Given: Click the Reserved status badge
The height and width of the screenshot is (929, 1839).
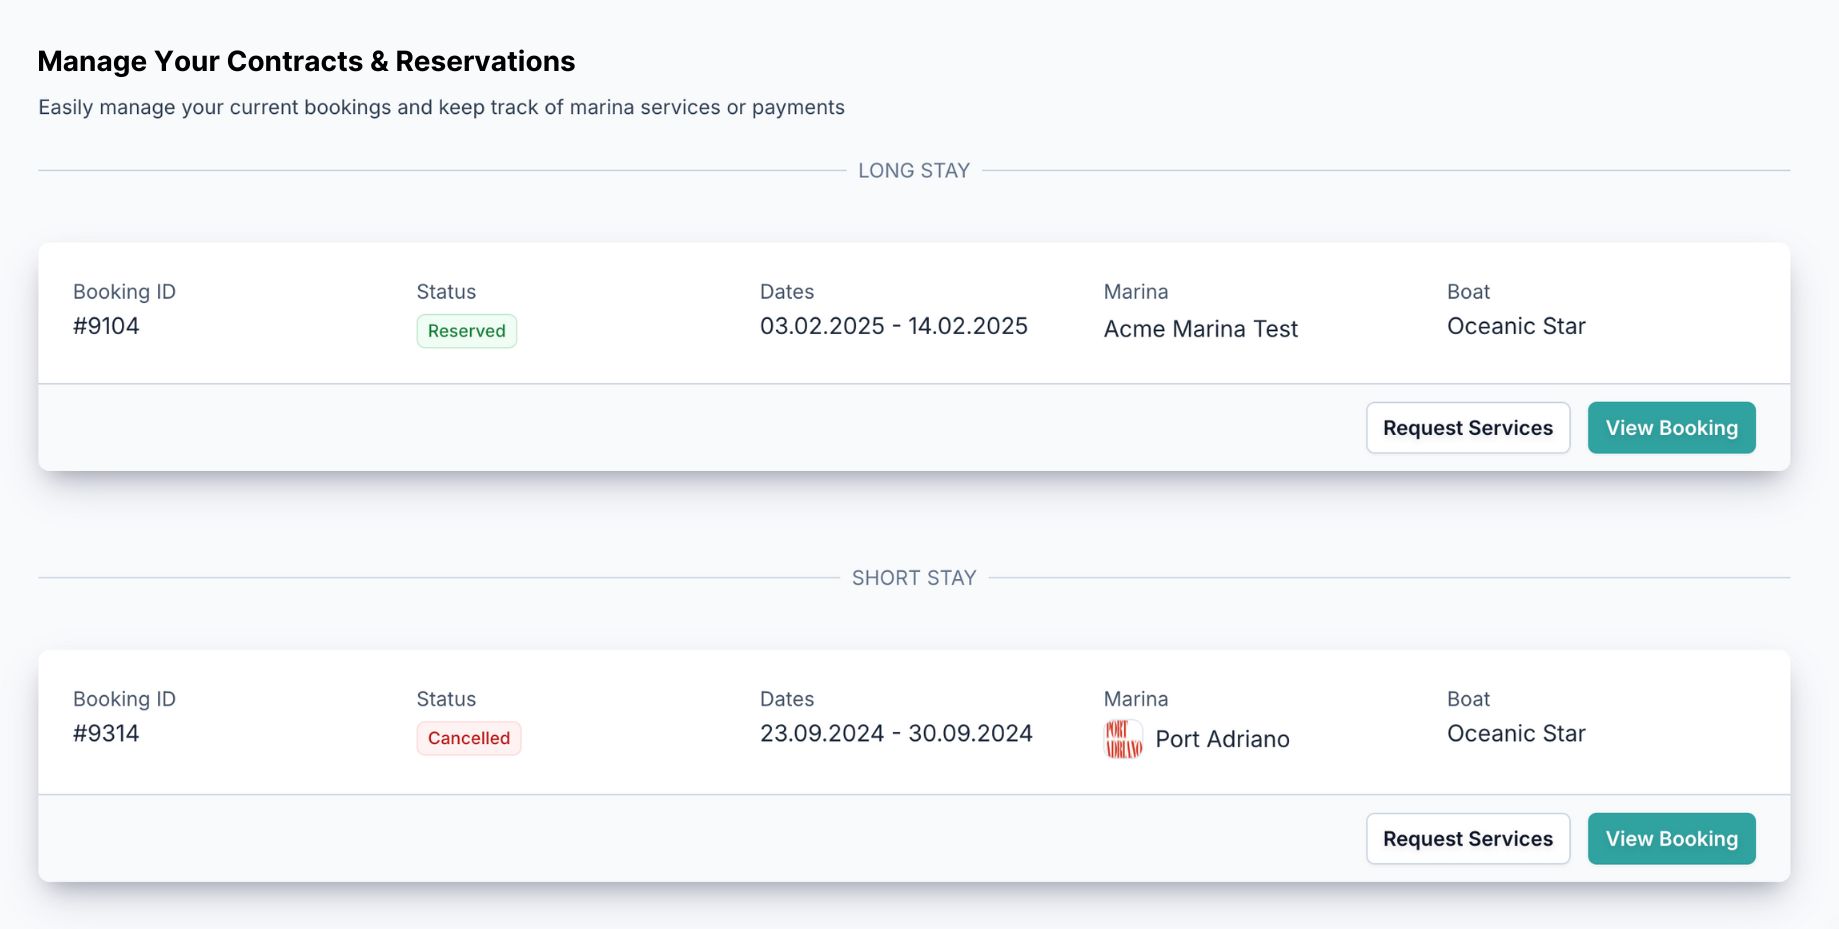Looking at the screenshot, I should point(467,331).
